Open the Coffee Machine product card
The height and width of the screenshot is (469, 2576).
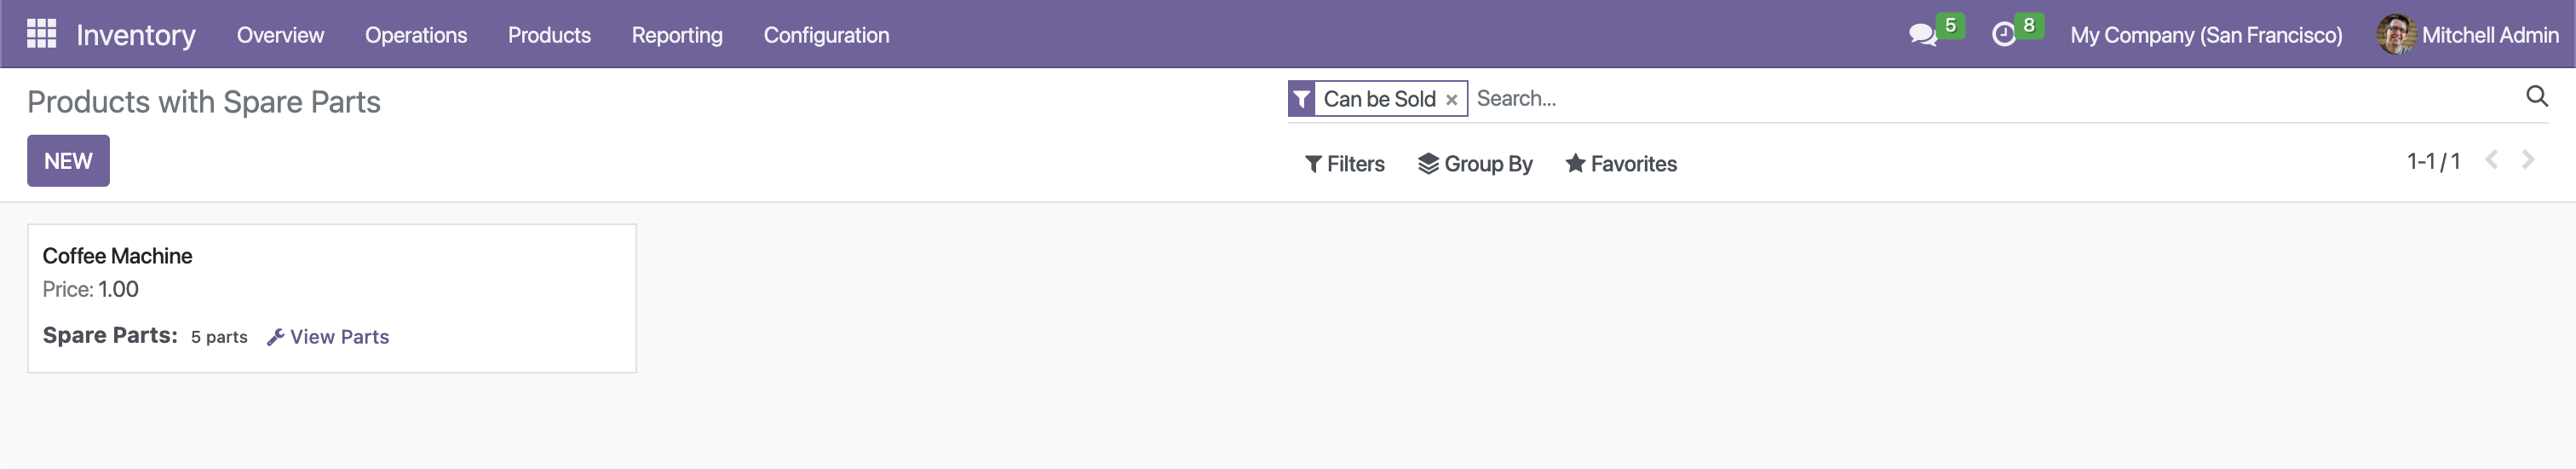tap(332, 298)
